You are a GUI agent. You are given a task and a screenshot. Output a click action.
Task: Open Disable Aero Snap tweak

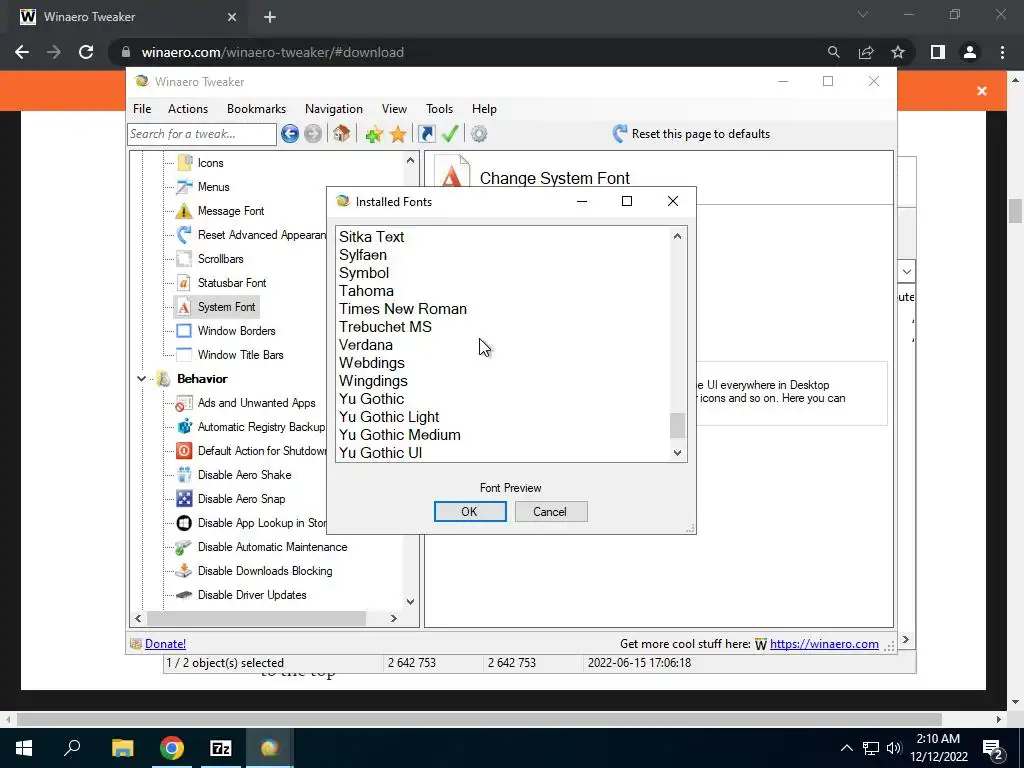coord(242,499)
